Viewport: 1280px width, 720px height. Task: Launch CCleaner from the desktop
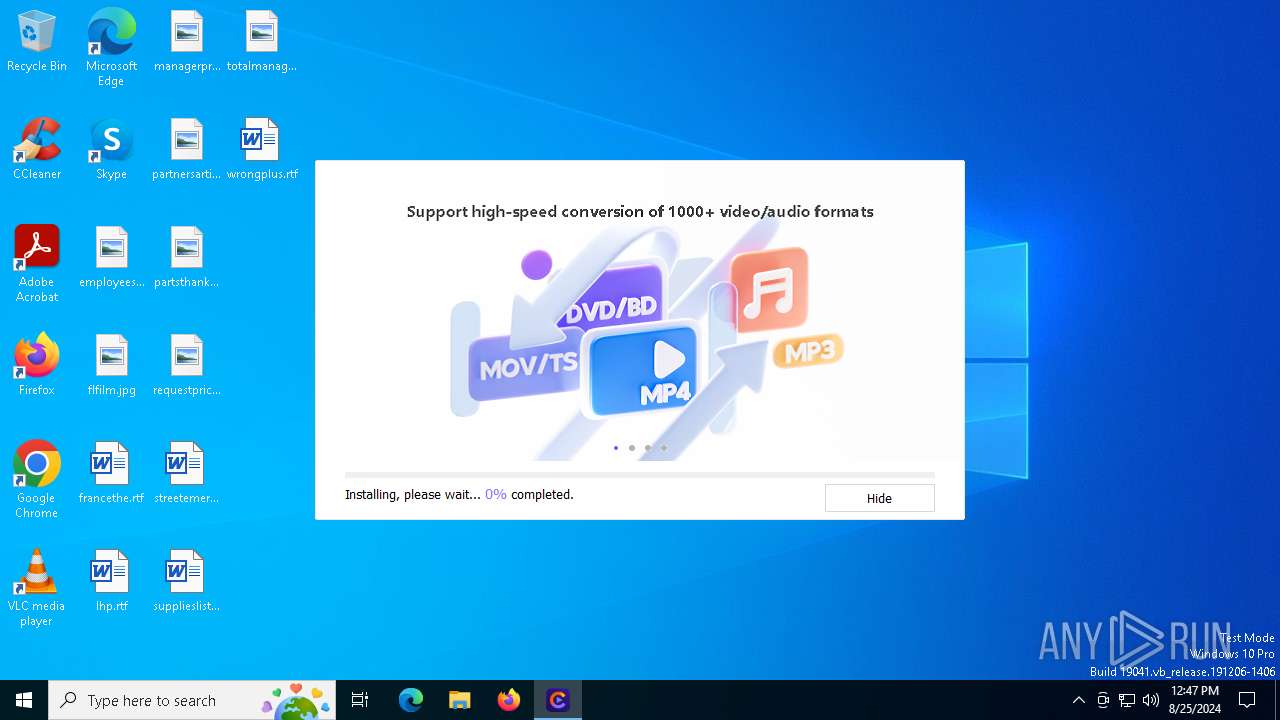(x=37, y=150)
